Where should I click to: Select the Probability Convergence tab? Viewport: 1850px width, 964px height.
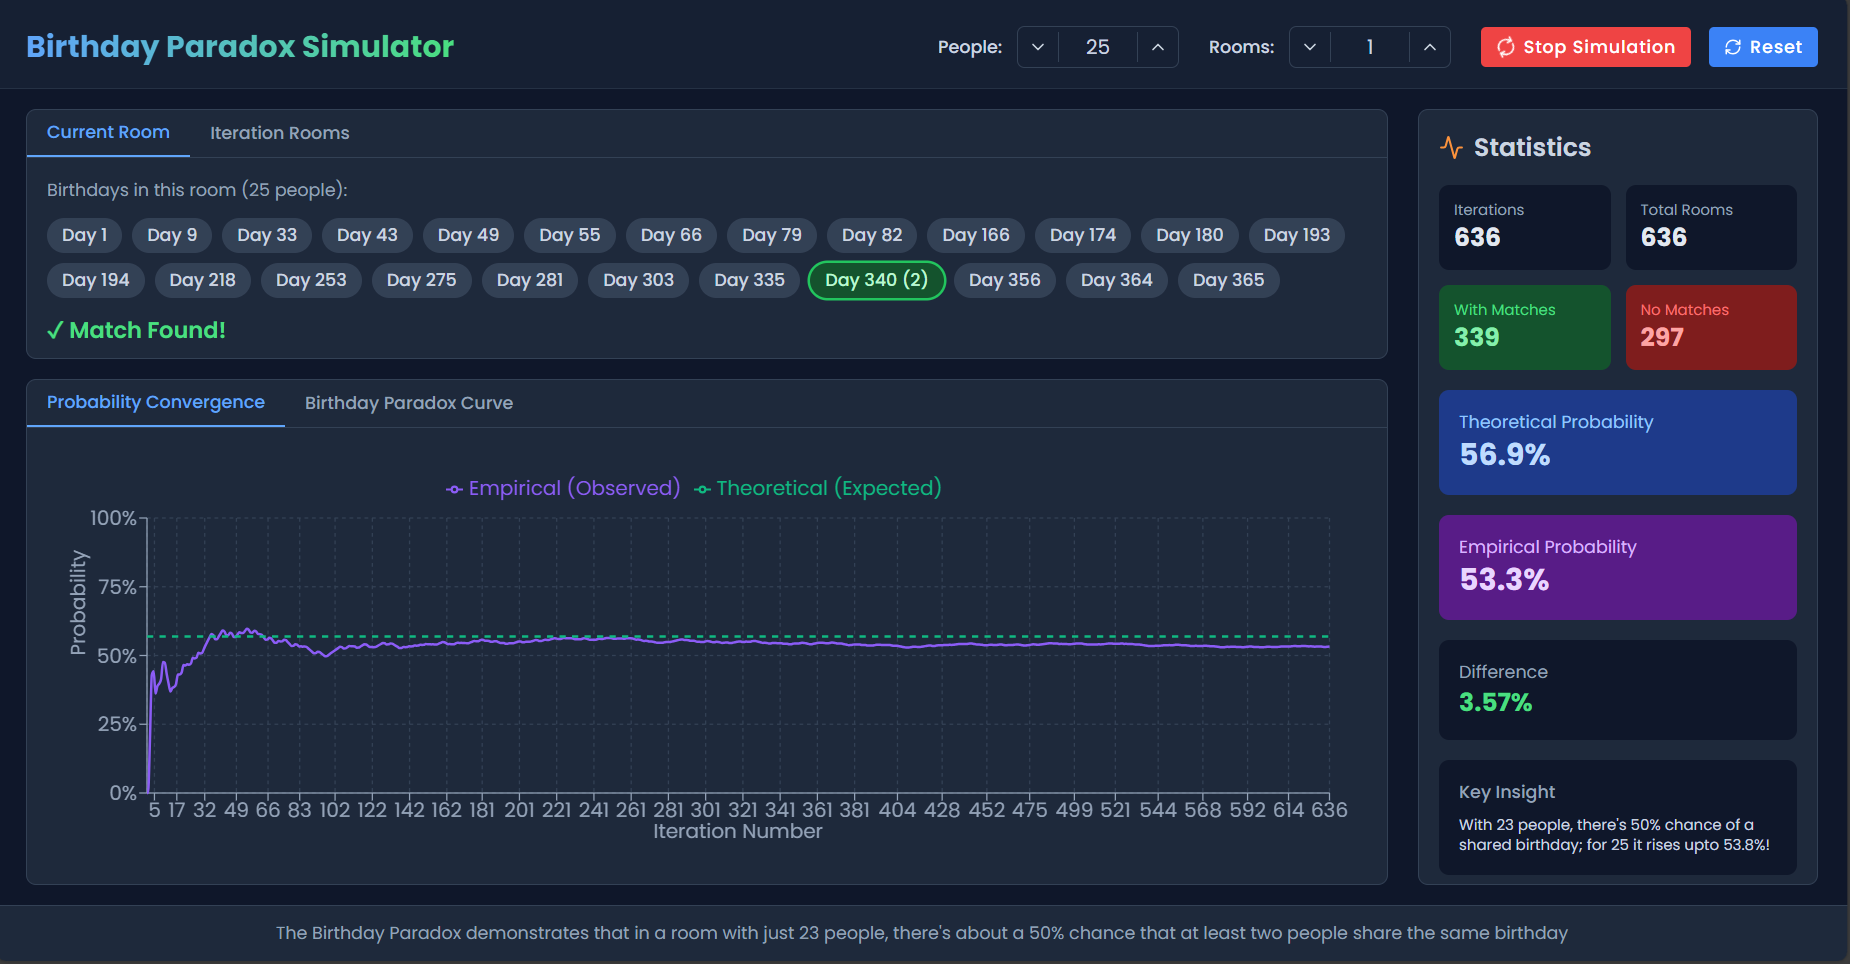coord(155,402)
